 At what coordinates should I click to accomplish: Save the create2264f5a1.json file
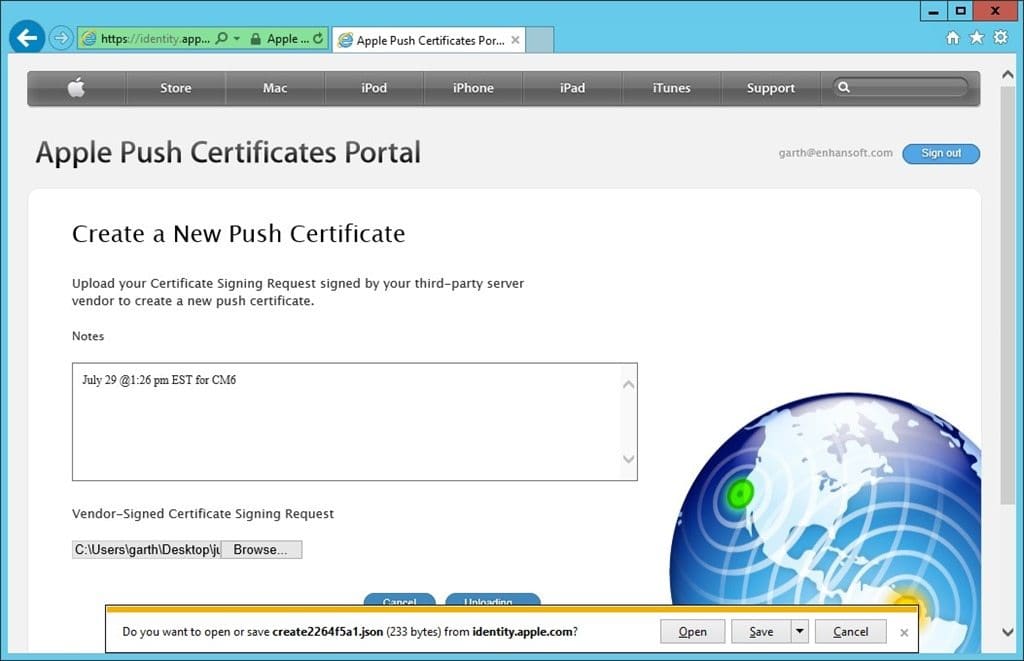pyautogui.click(x=761, y=632)
